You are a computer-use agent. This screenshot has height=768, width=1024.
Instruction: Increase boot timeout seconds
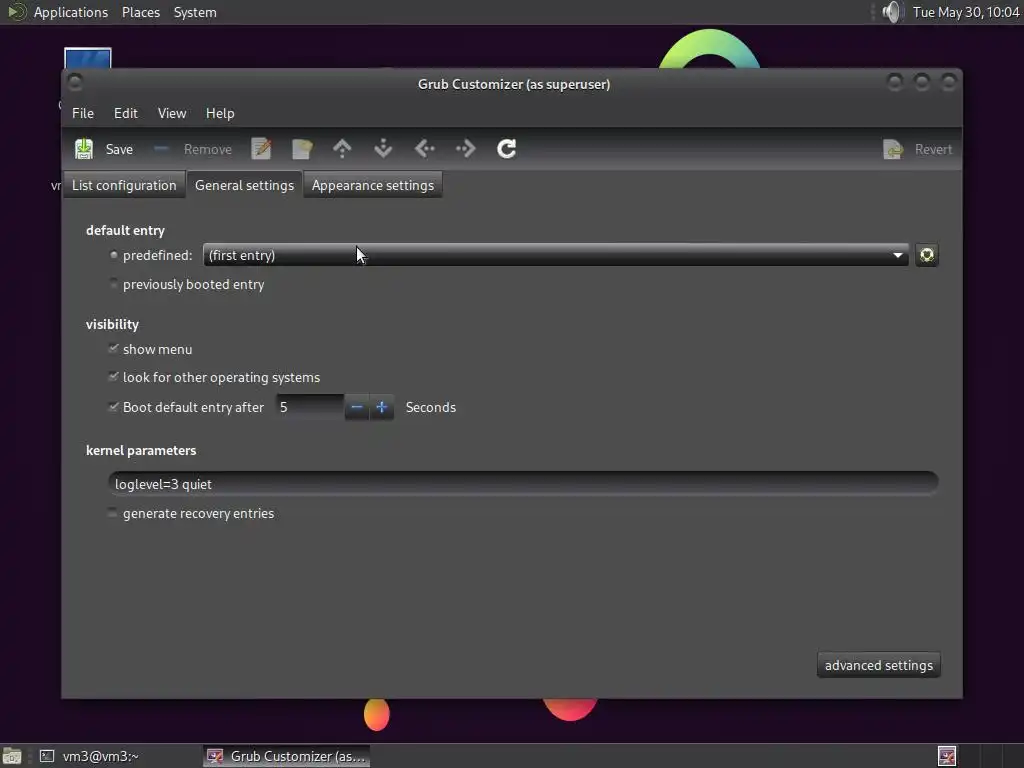tap(382, 408)
